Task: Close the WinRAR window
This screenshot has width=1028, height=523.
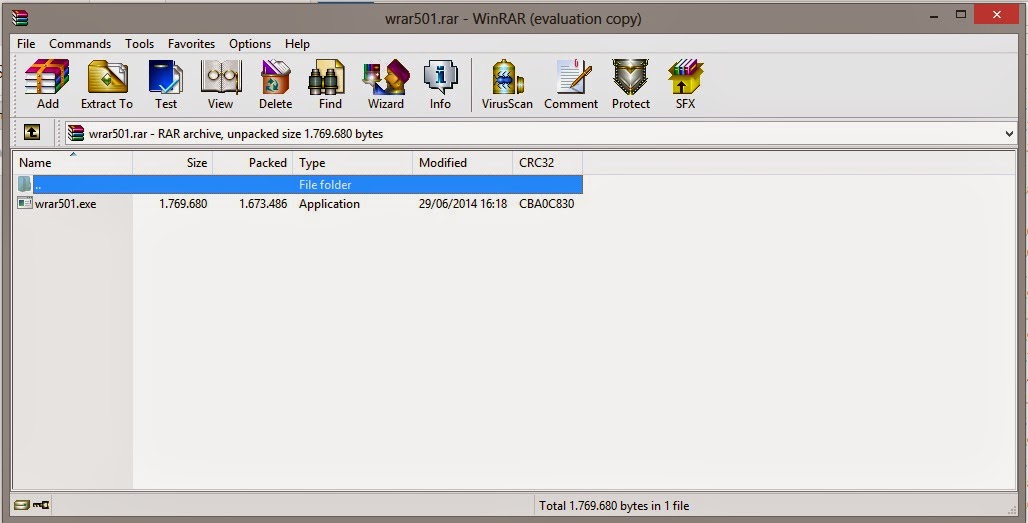Action: [997, 14]
